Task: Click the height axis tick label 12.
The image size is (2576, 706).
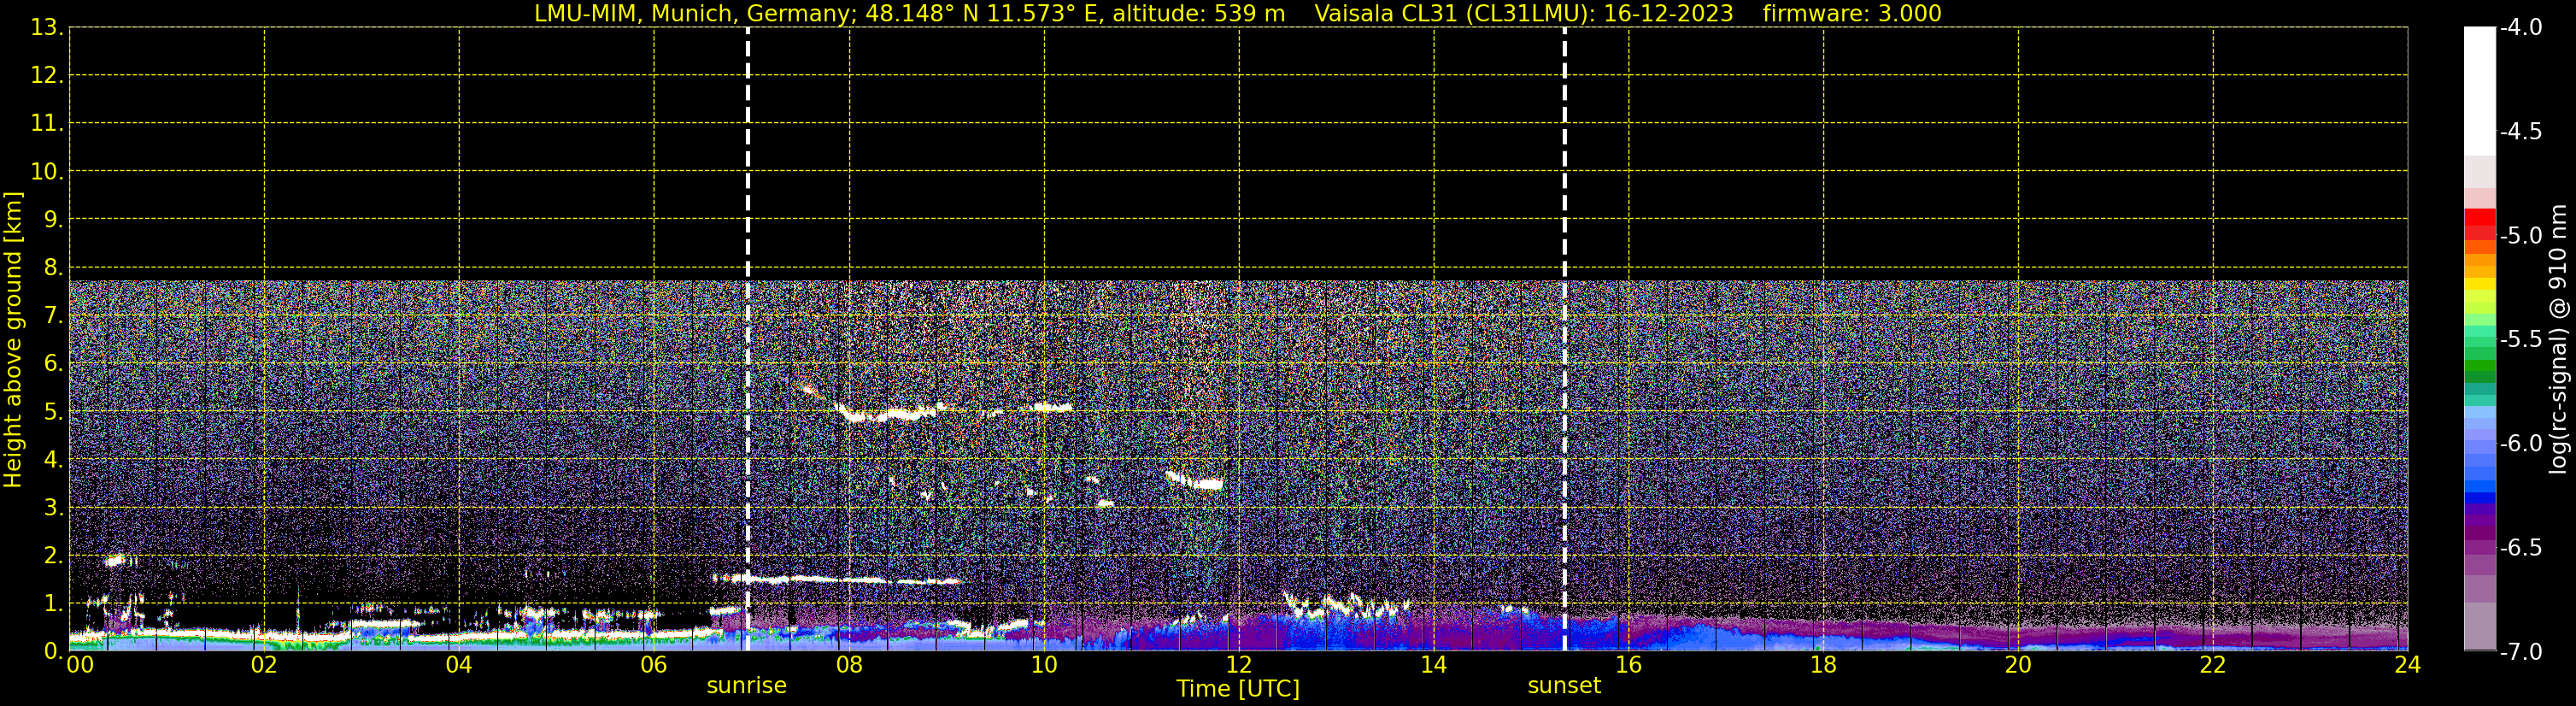Action: coord(47,76)
